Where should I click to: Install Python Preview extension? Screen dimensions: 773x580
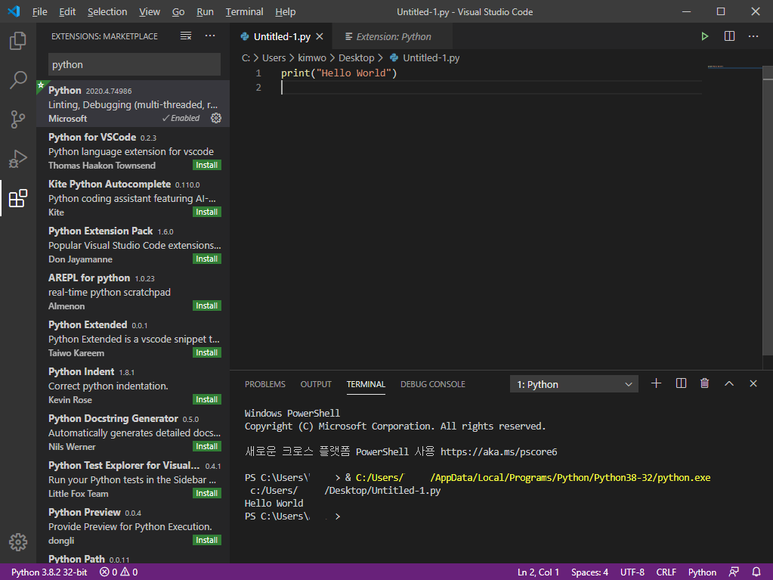click(x=207, y=540)
